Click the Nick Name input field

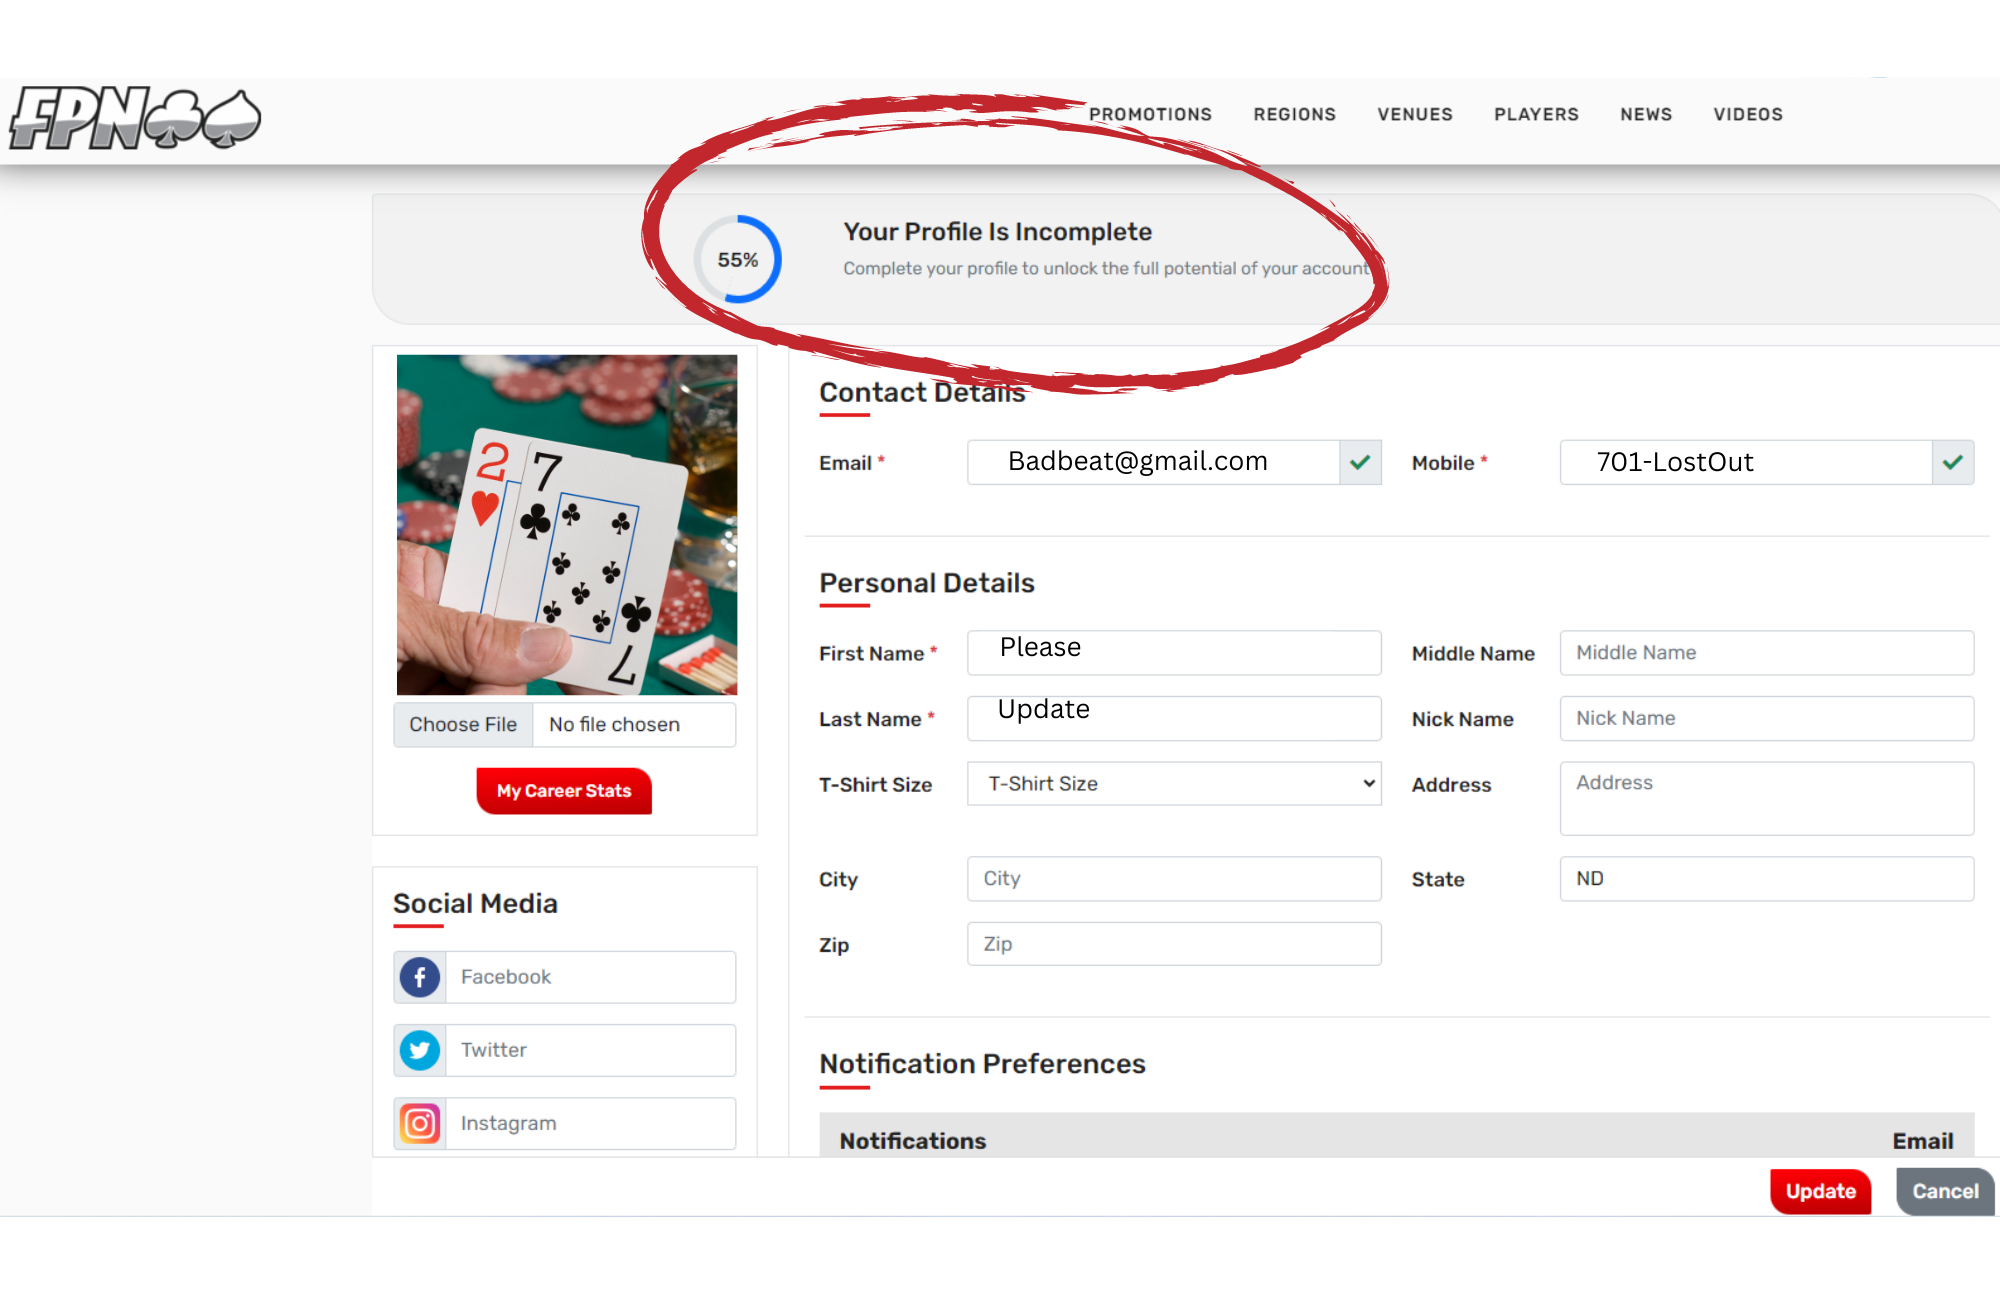click(1765, 718)
